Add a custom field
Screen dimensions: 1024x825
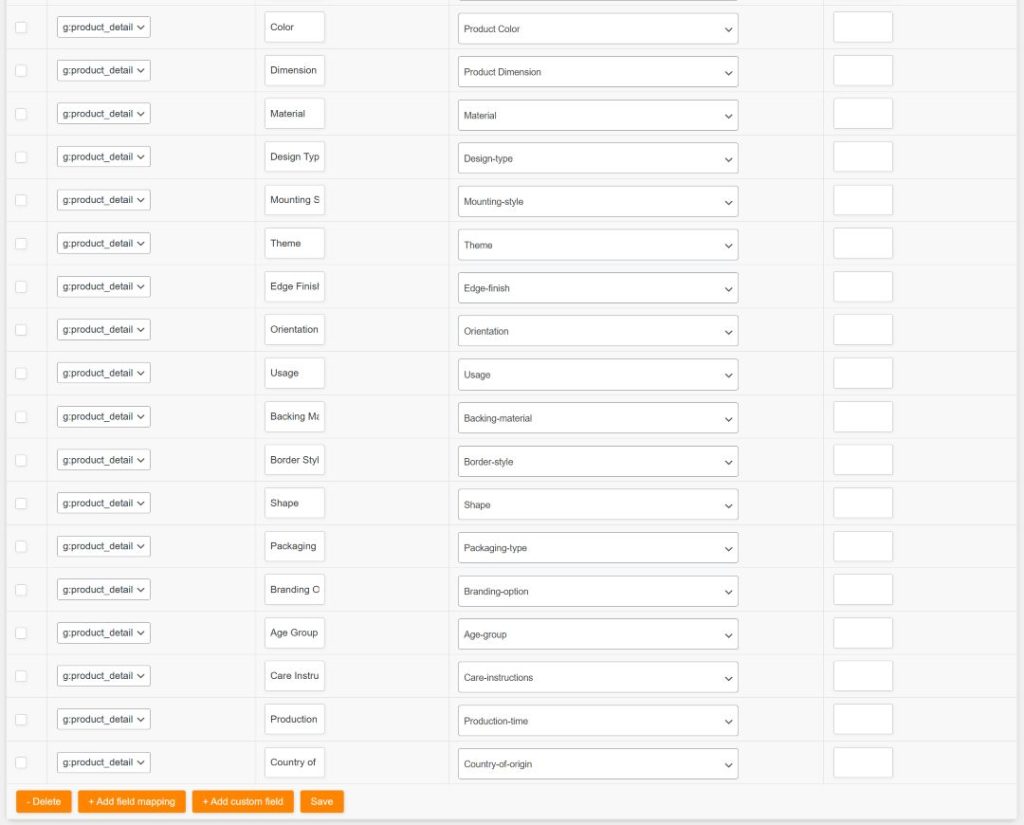coord(242,801)
